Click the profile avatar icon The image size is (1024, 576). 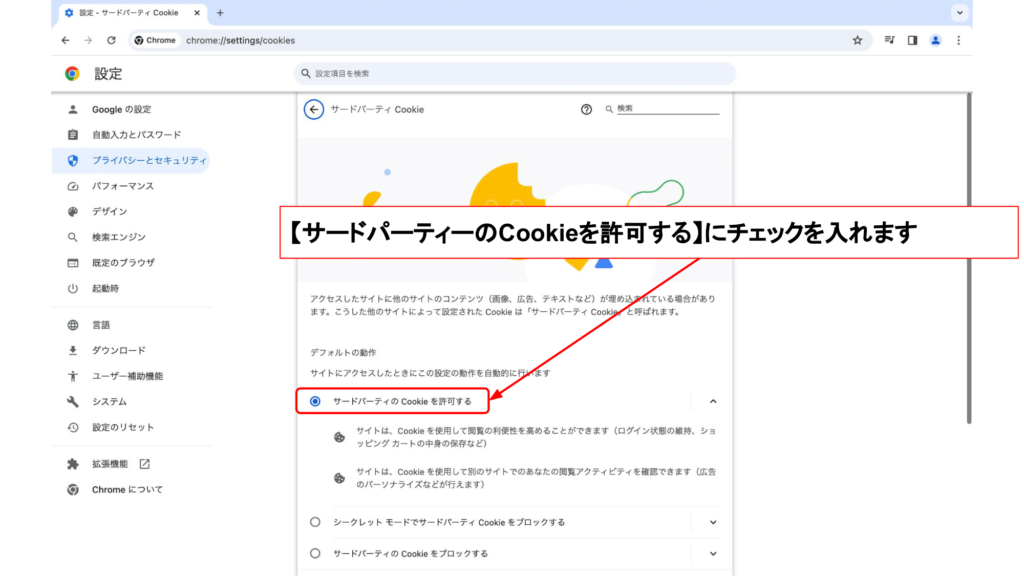click(935, 40)
